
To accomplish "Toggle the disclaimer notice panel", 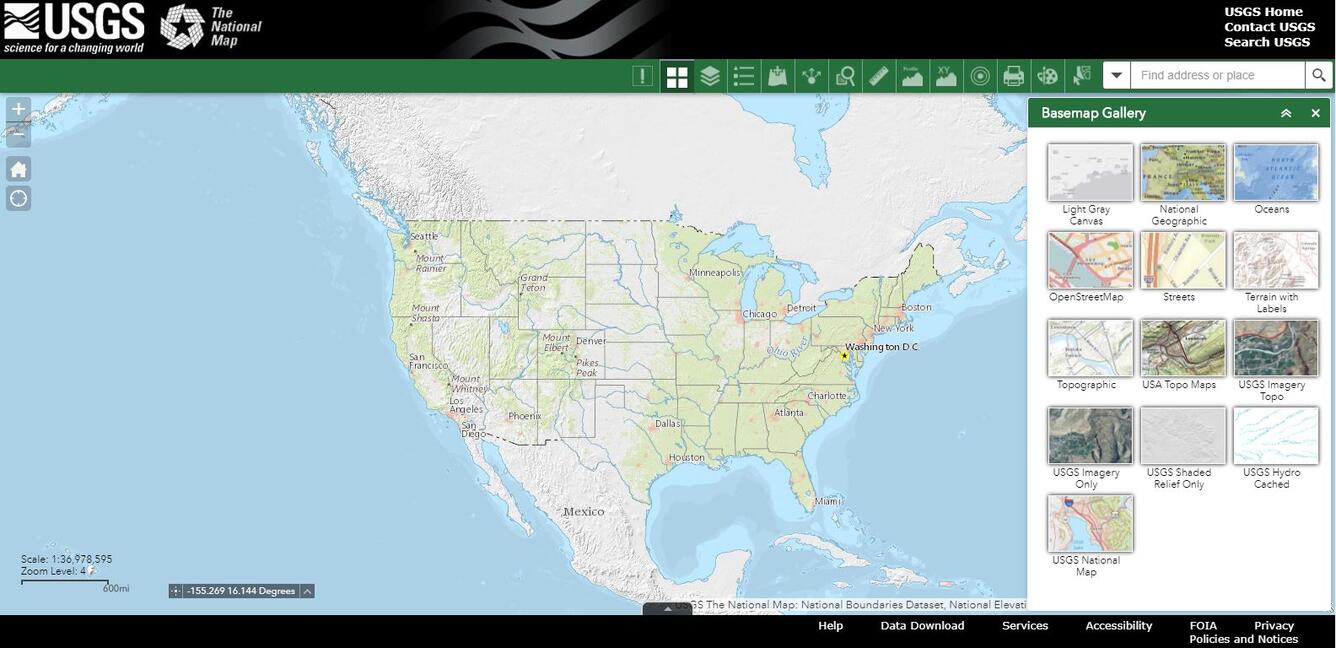I will tap(643, 75).
